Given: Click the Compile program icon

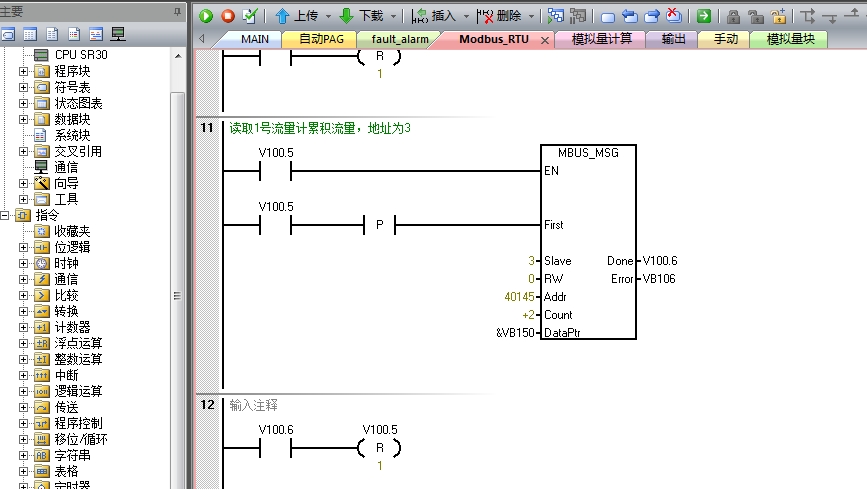Looking at the screenshot, I should click(x=249, y=16).
